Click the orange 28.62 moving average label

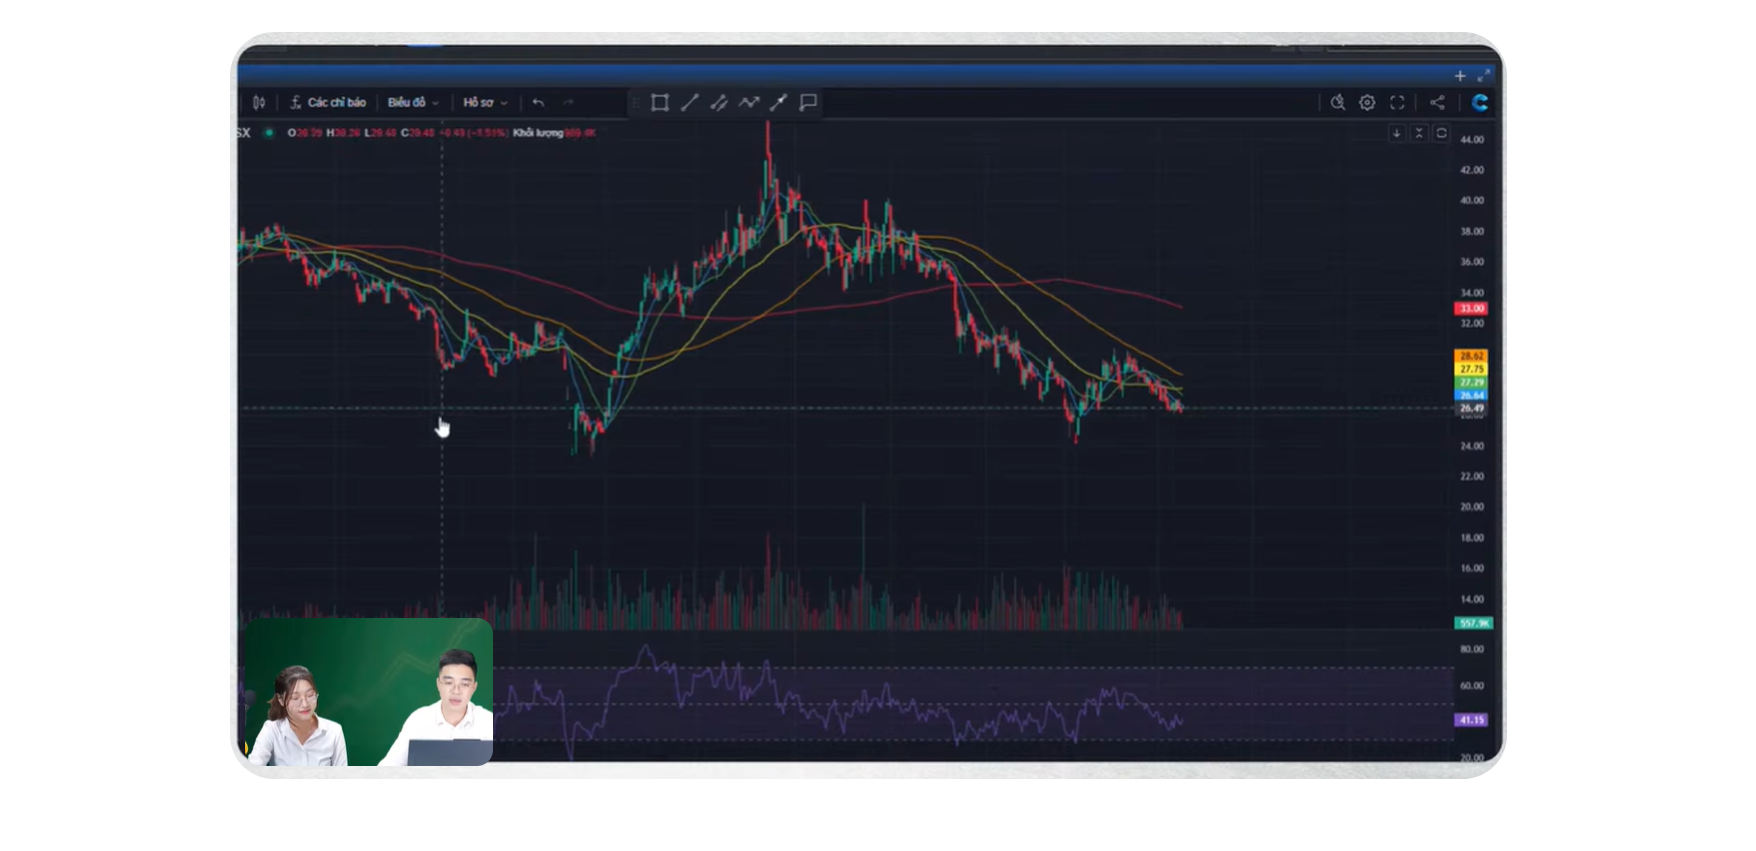[1471, 356]
